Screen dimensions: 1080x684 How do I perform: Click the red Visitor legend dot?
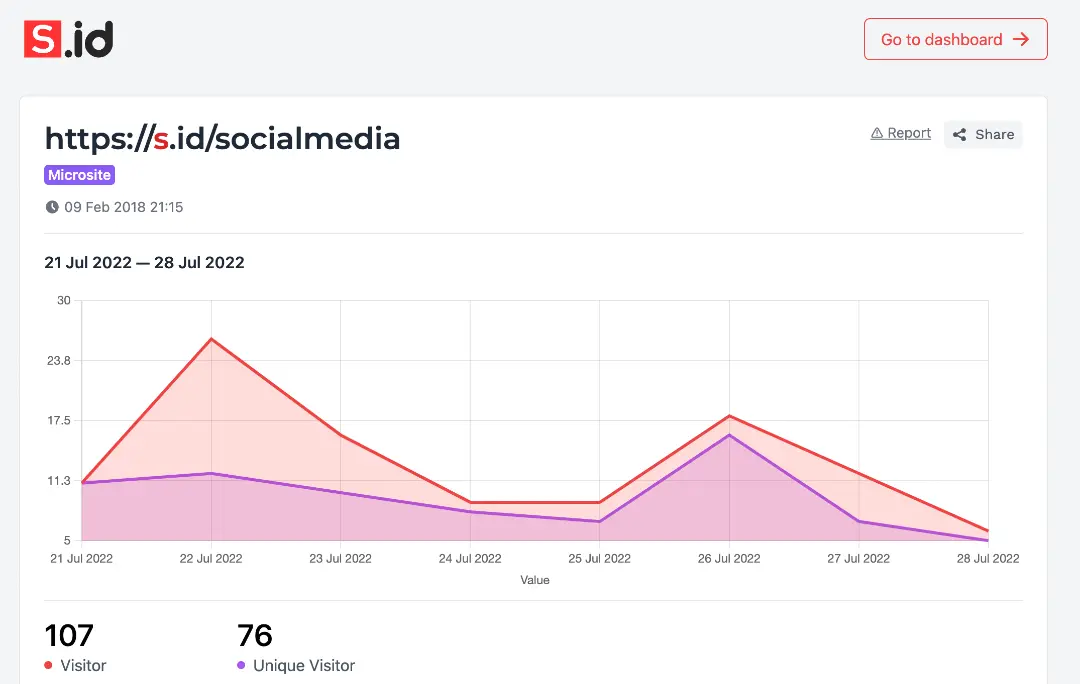coord(49,665)
